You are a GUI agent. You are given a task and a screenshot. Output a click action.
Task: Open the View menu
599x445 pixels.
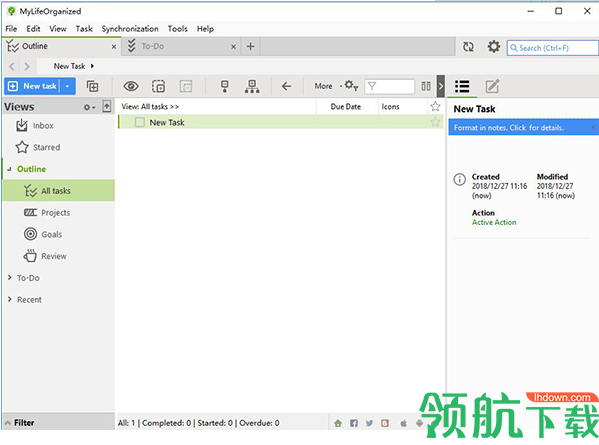[58, 29]
